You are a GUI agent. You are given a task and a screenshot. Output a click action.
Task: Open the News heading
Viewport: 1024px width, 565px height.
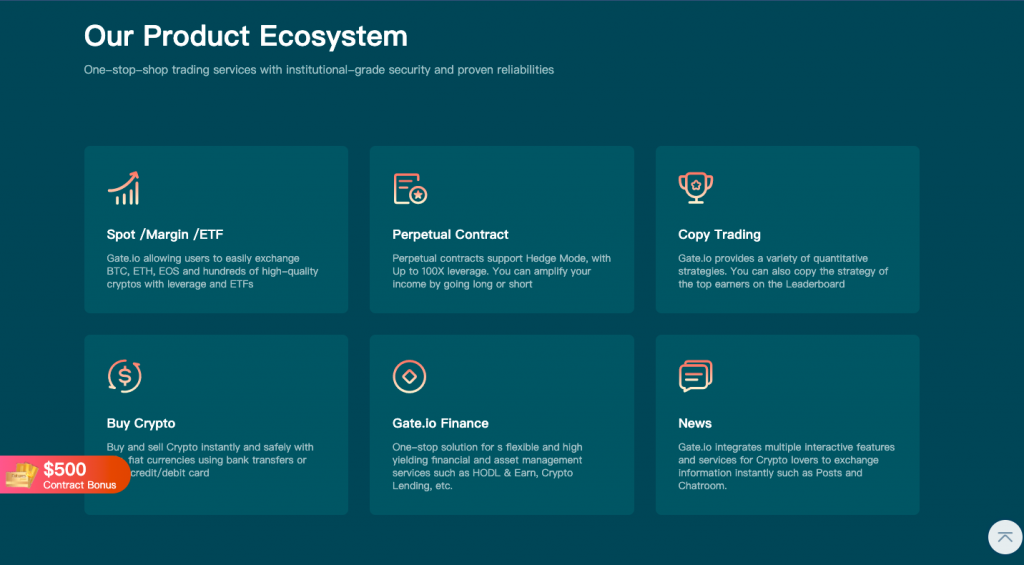pos(695,423)
